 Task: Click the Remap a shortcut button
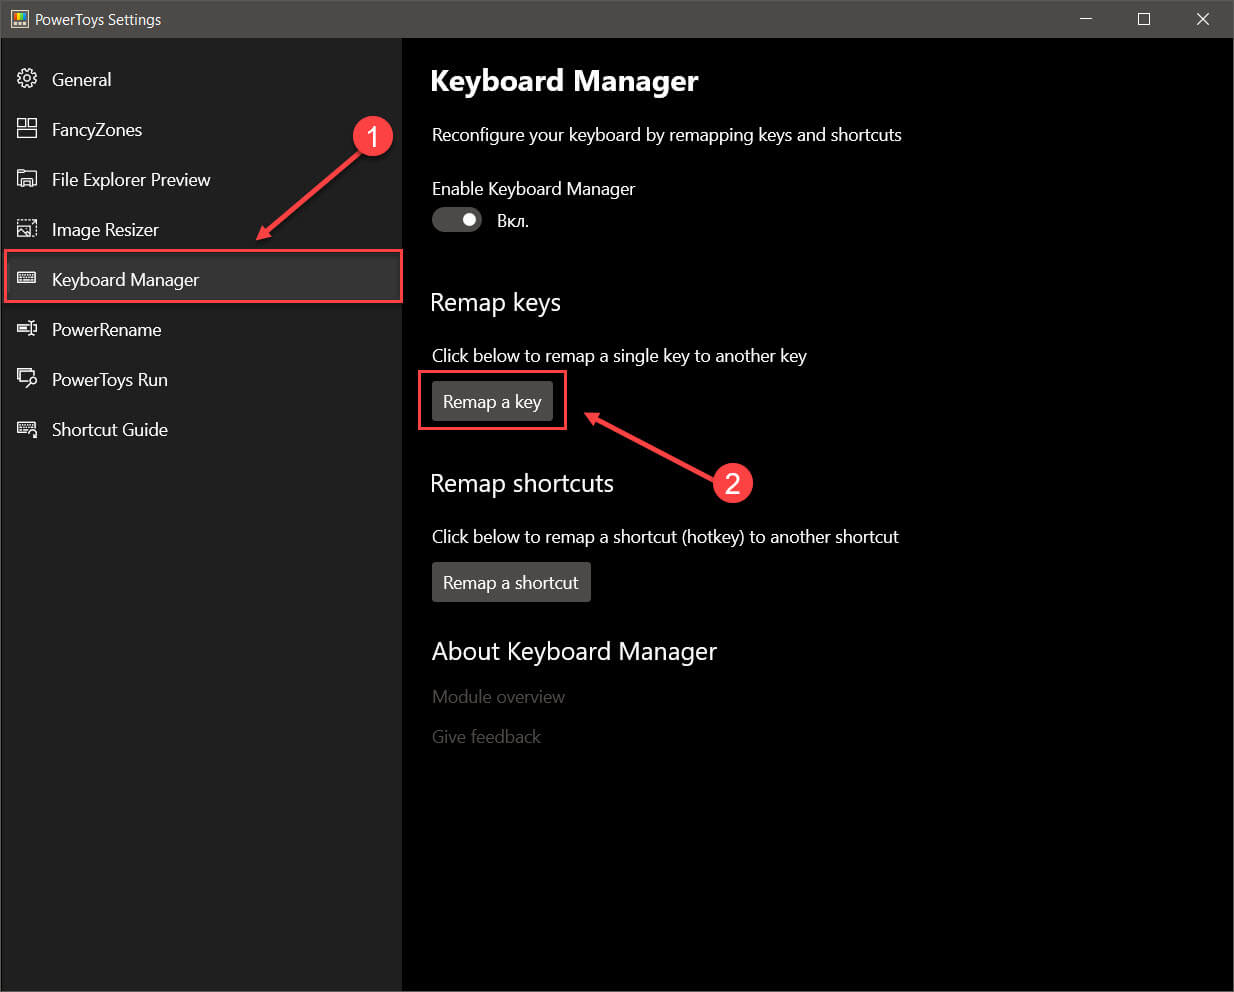(x=511, y=582)
